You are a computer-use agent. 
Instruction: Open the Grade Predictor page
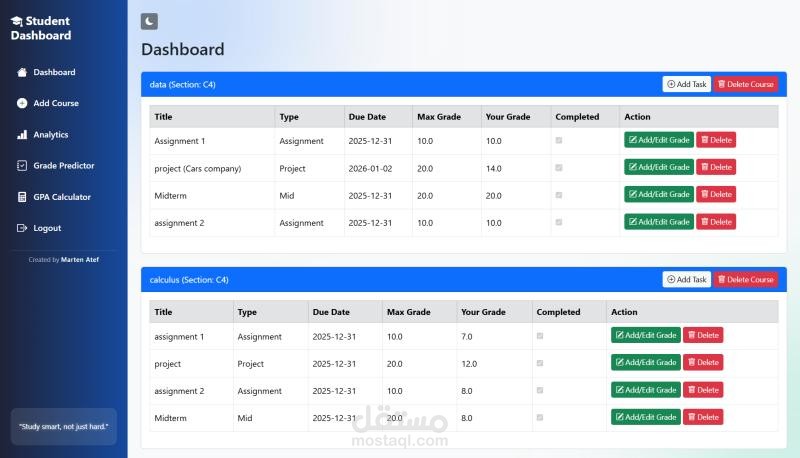click(64, 166)
